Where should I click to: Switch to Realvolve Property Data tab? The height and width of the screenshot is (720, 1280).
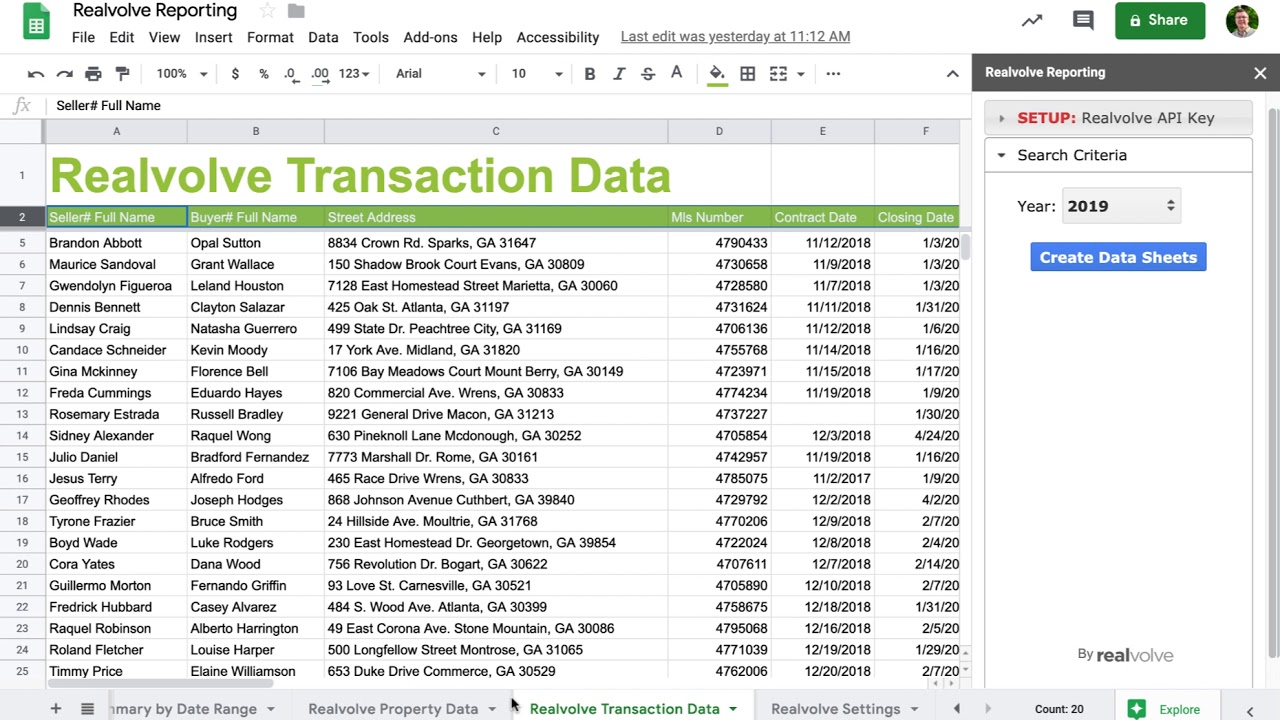coord(393,709)
